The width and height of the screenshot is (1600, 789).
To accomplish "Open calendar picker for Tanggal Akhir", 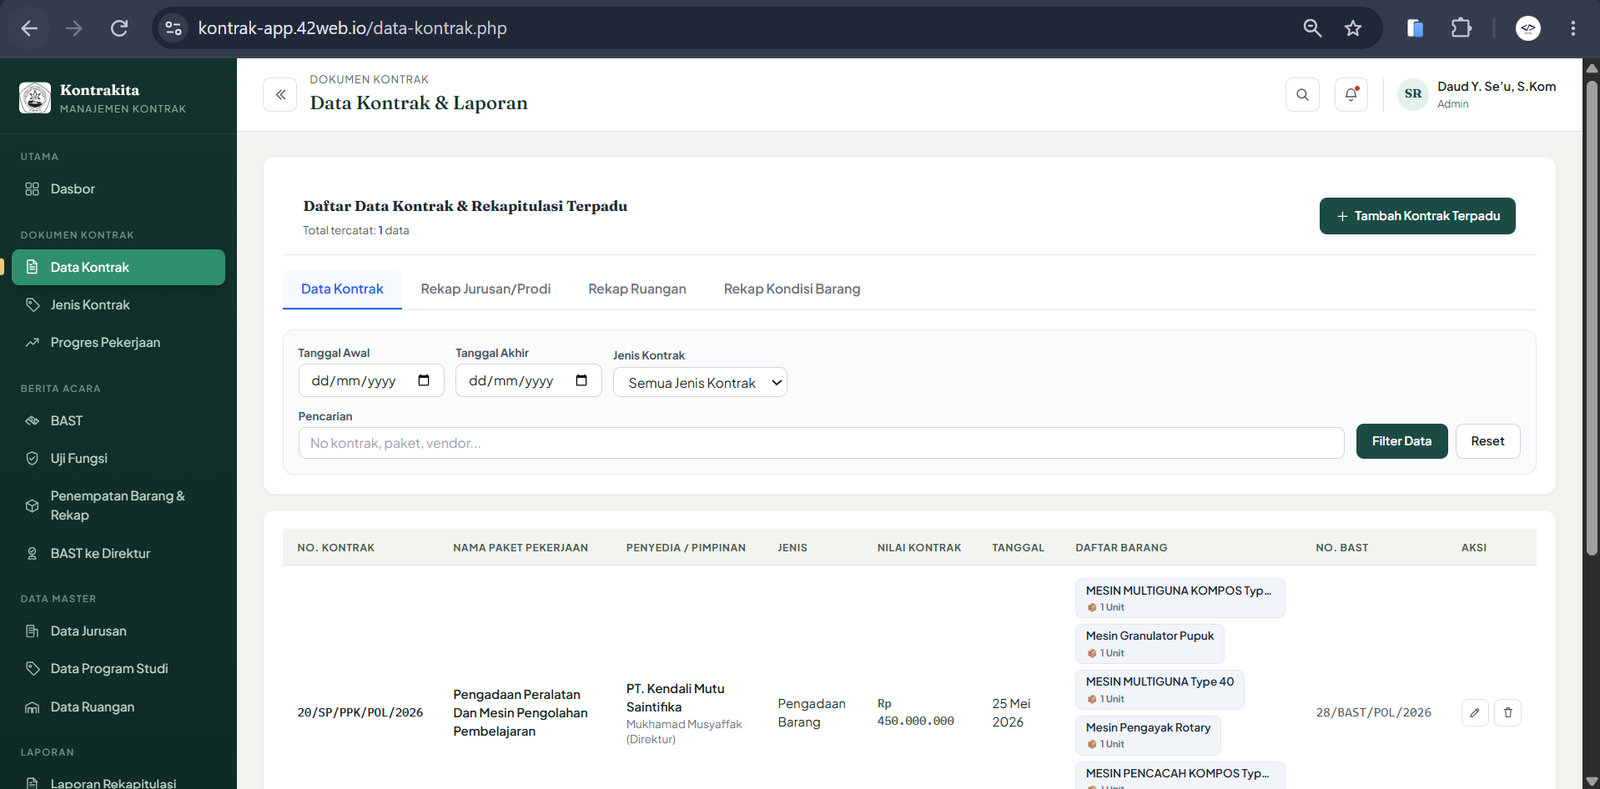I will (581, 380).
